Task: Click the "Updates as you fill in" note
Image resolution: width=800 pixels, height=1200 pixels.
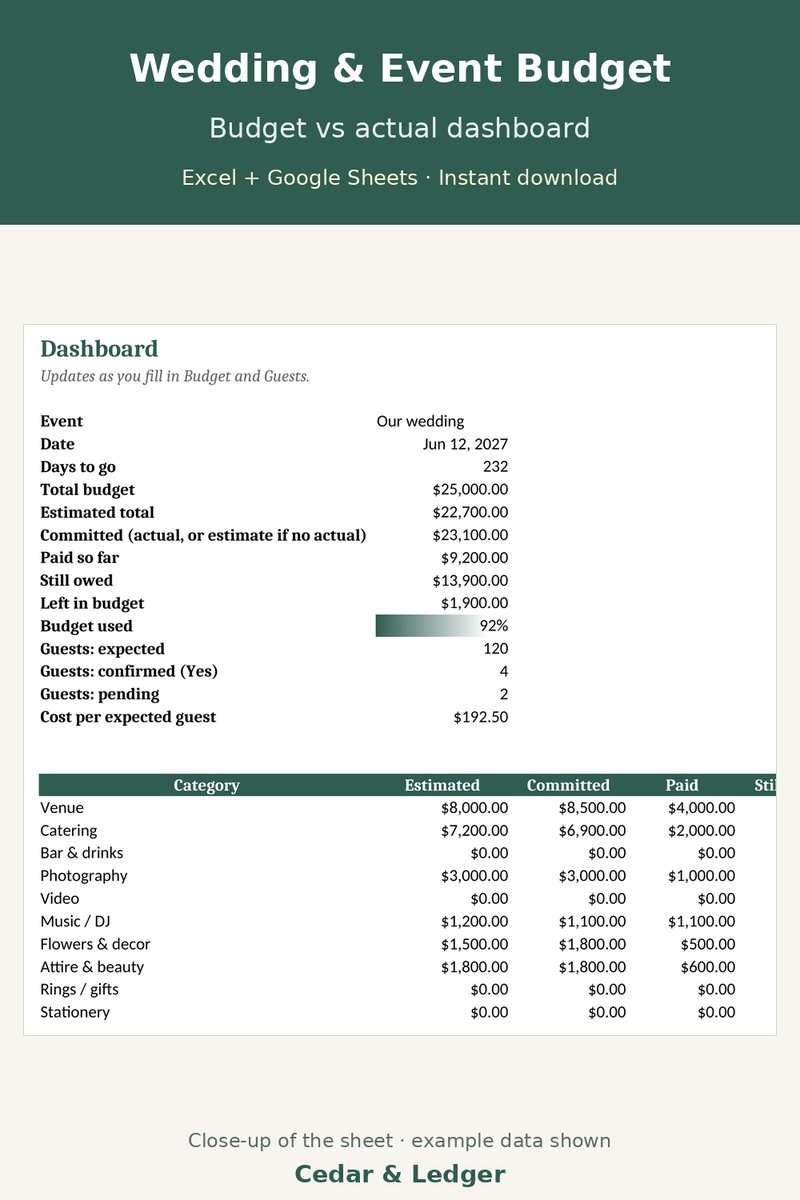Action: pyautogui.click(x=175, y=377)
